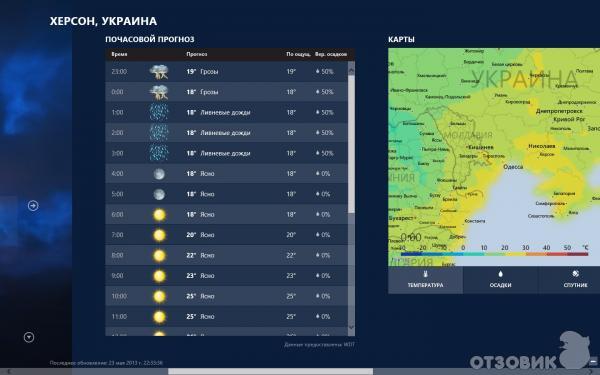This screenshot has width=600, height=375.
Task: Click the Херсон, Украина title
Action: click(x=103, y=21)
